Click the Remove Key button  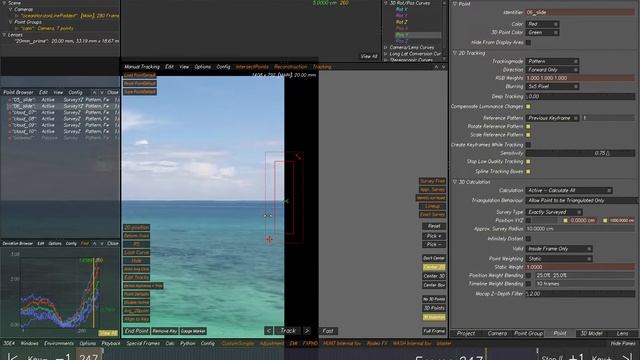[164, 331]
